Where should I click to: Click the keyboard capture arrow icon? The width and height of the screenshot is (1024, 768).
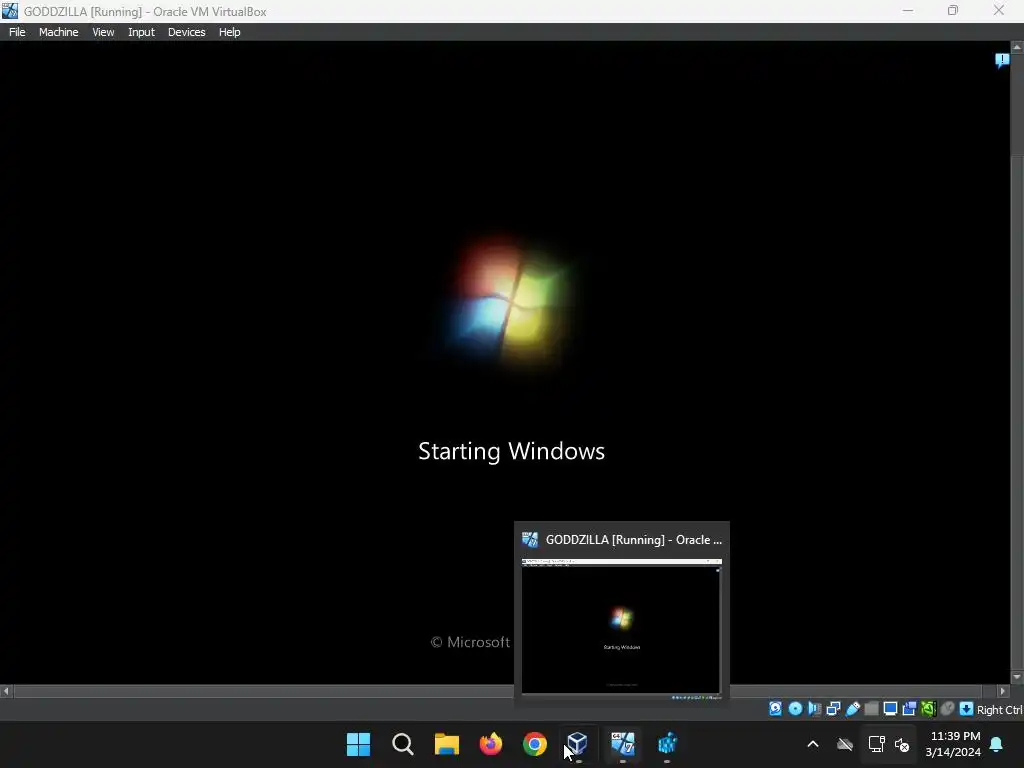coord(967,709)
